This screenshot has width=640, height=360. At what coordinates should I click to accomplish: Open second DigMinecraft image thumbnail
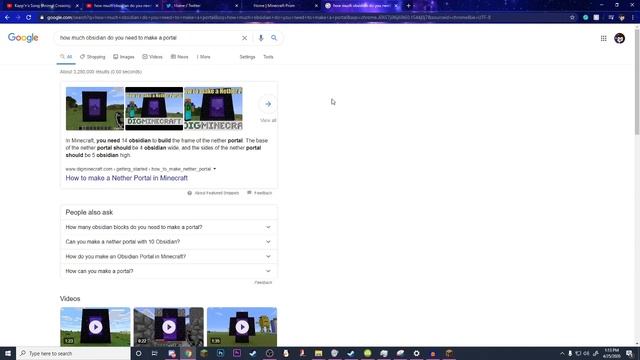tap(154, 109)
